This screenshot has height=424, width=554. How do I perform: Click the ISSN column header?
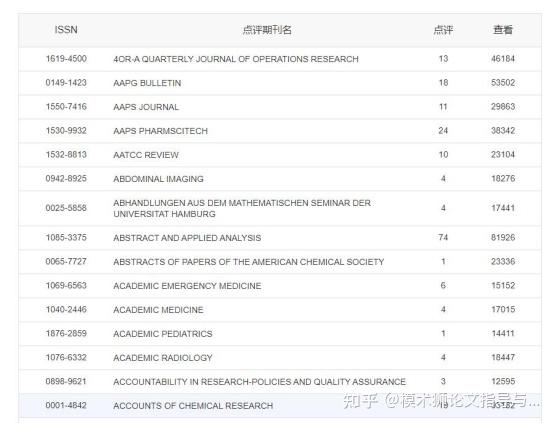click(x=66, y=30)
